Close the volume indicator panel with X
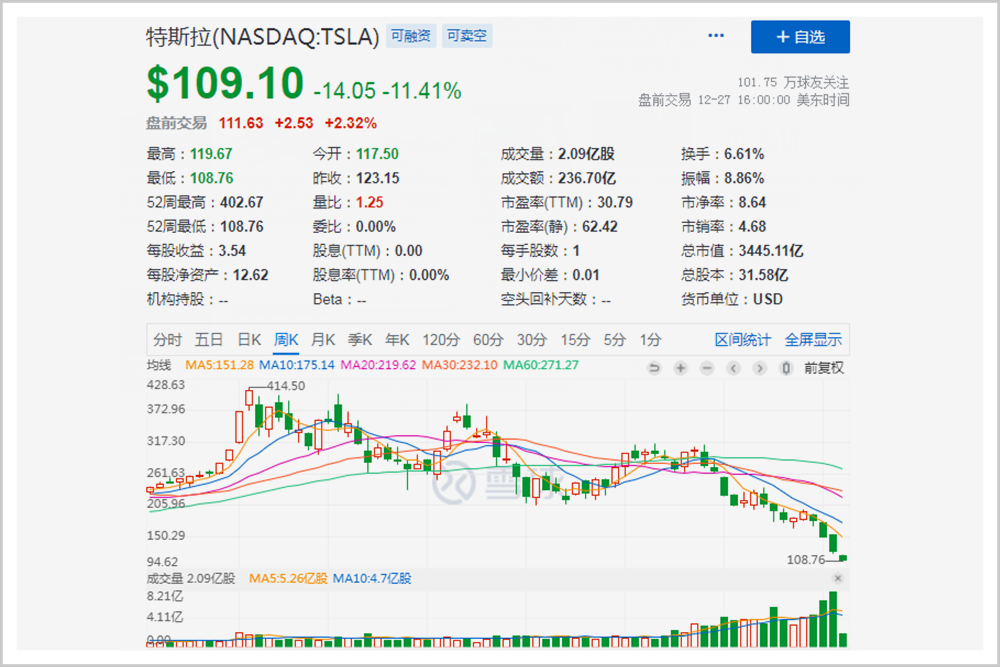The width and height of the screenshot is (1000, 667). [838, 578]
